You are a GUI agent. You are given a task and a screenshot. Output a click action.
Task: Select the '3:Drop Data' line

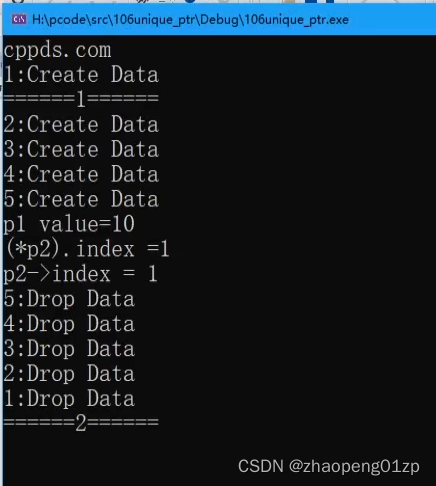(69, 349)
